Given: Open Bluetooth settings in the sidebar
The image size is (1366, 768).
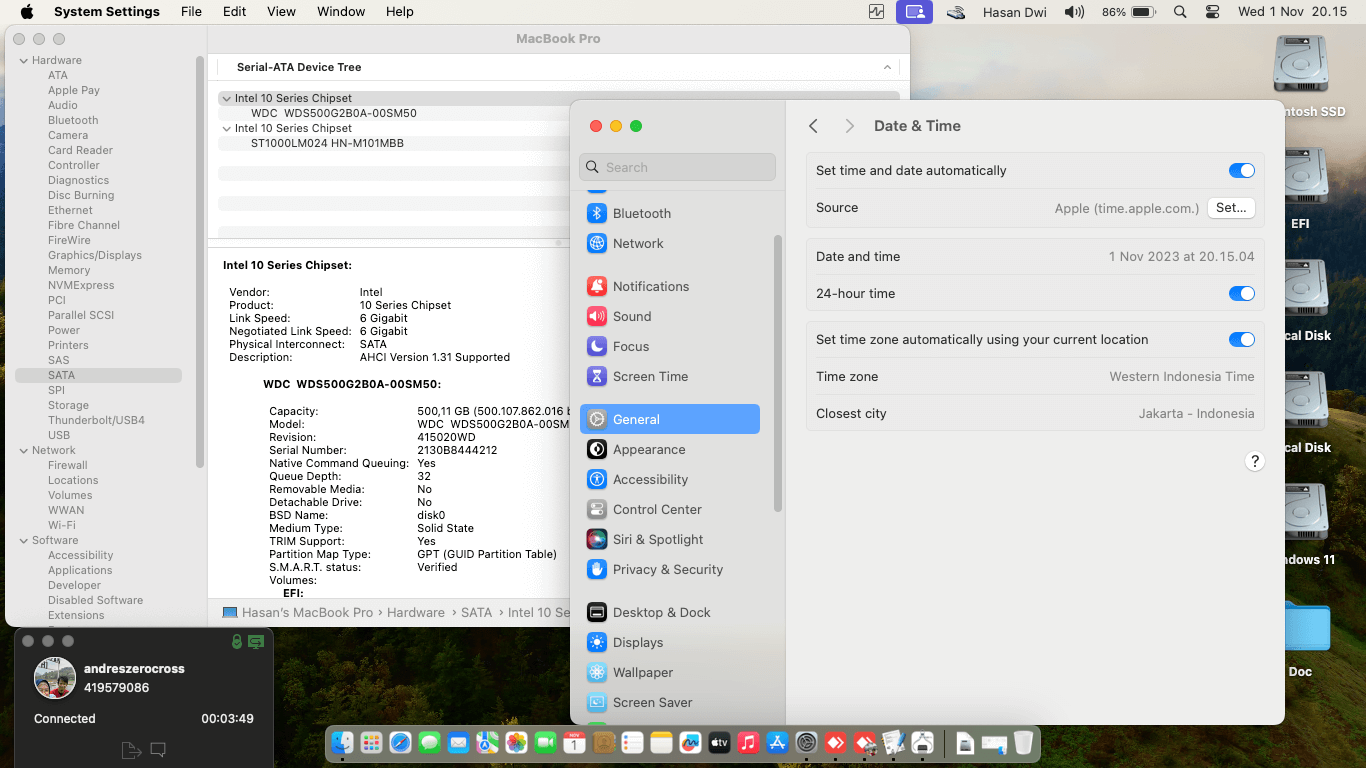Looking at the screenshot, I should [641, 213].
